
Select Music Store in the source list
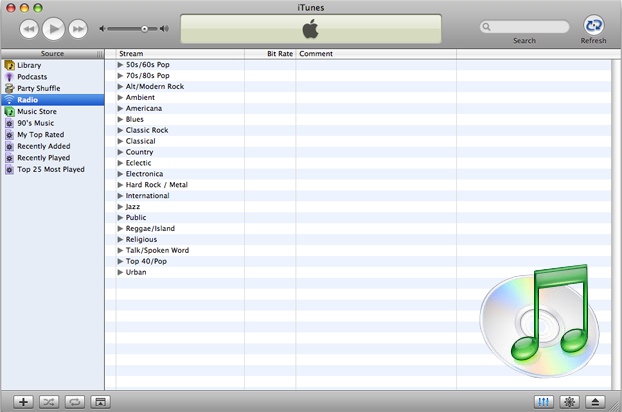tap(36, 112)
